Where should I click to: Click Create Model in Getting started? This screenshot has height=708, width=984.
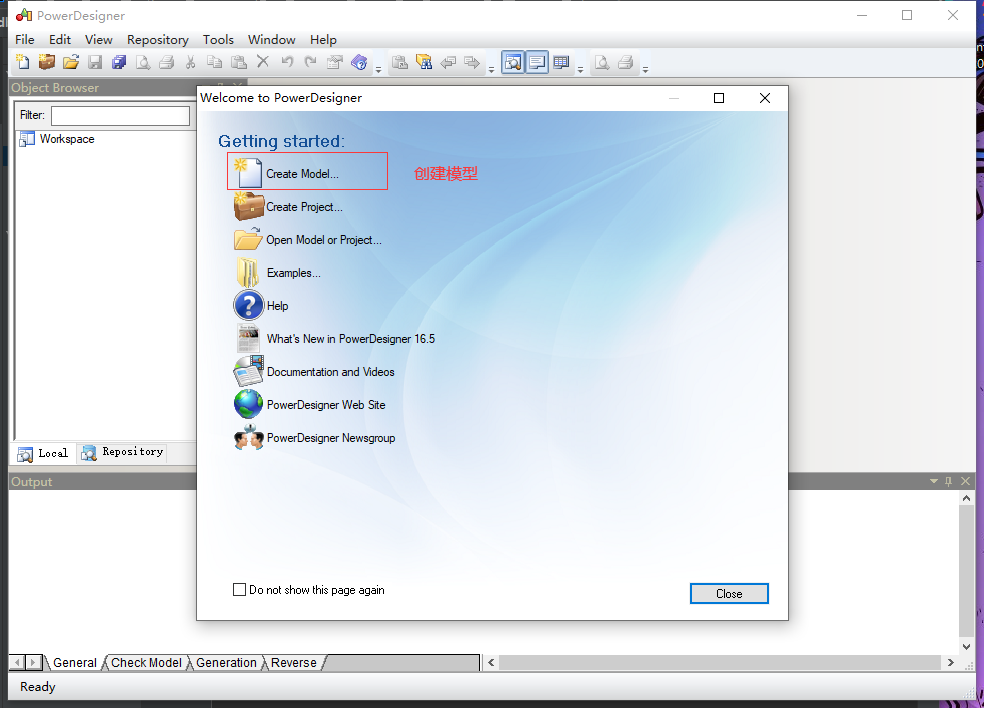302,174
